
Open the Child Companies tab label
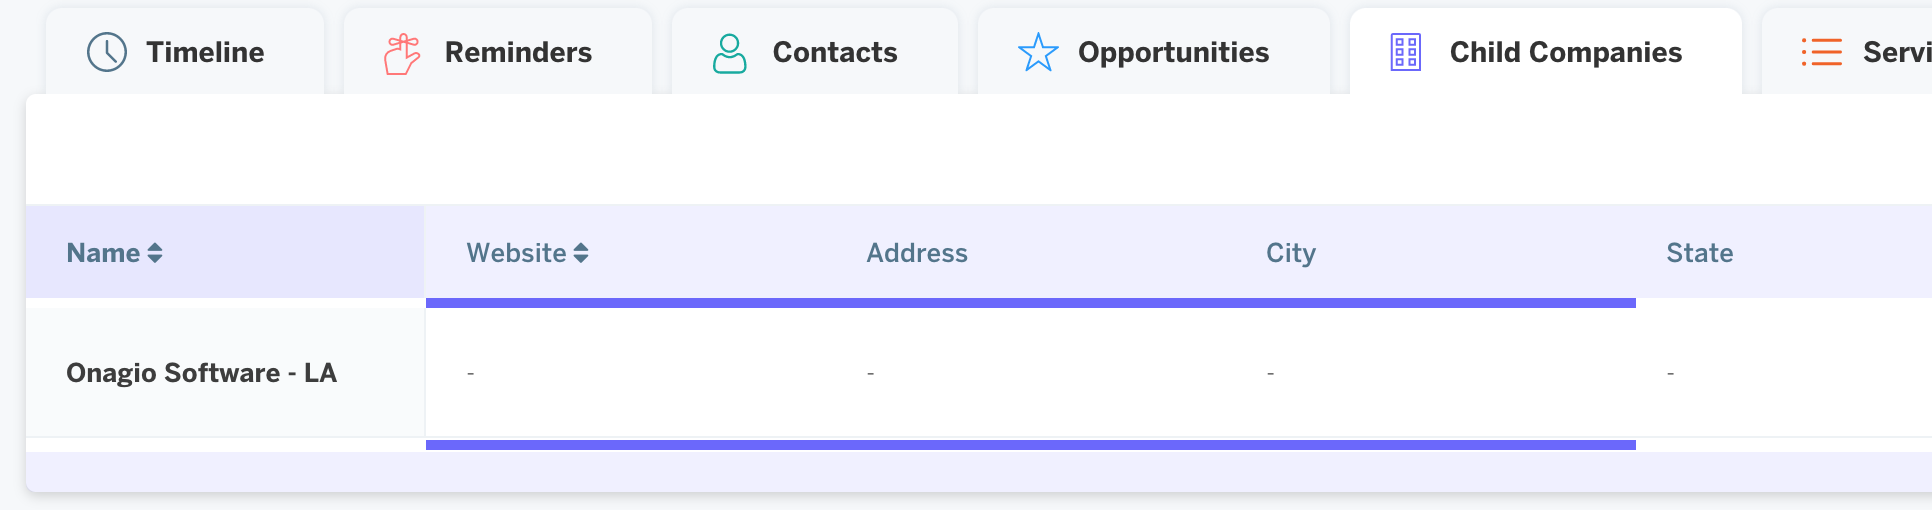(1566, 52)
